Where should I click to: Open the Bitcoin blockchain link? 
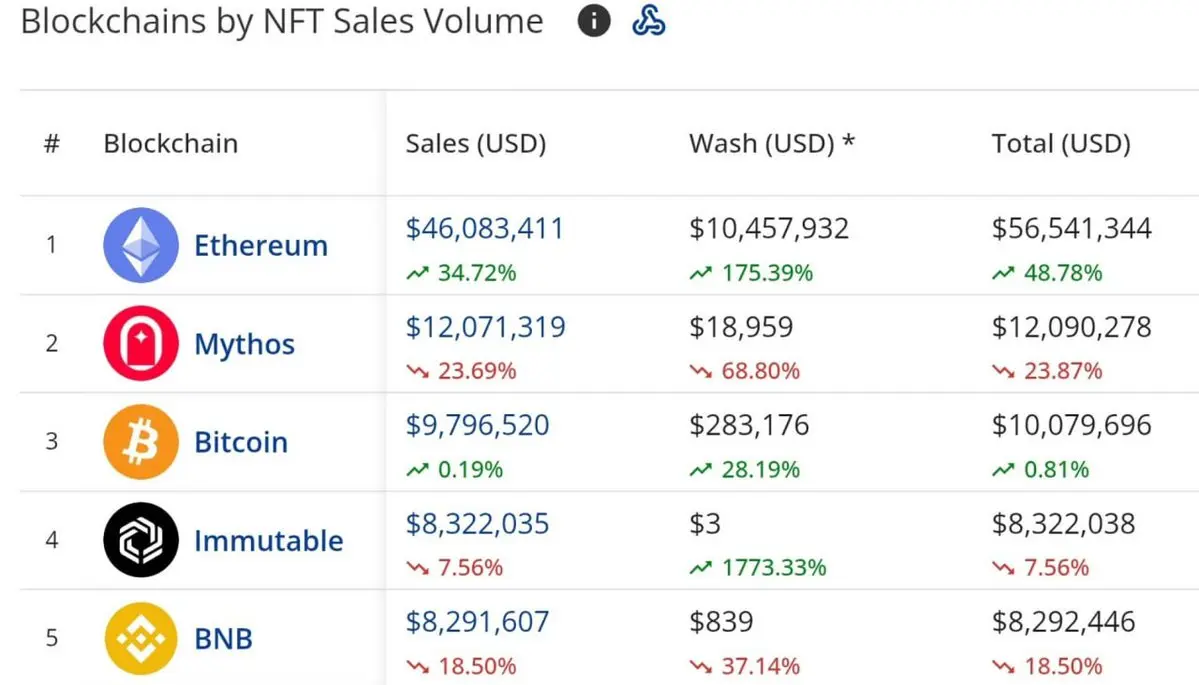point(241,442)
